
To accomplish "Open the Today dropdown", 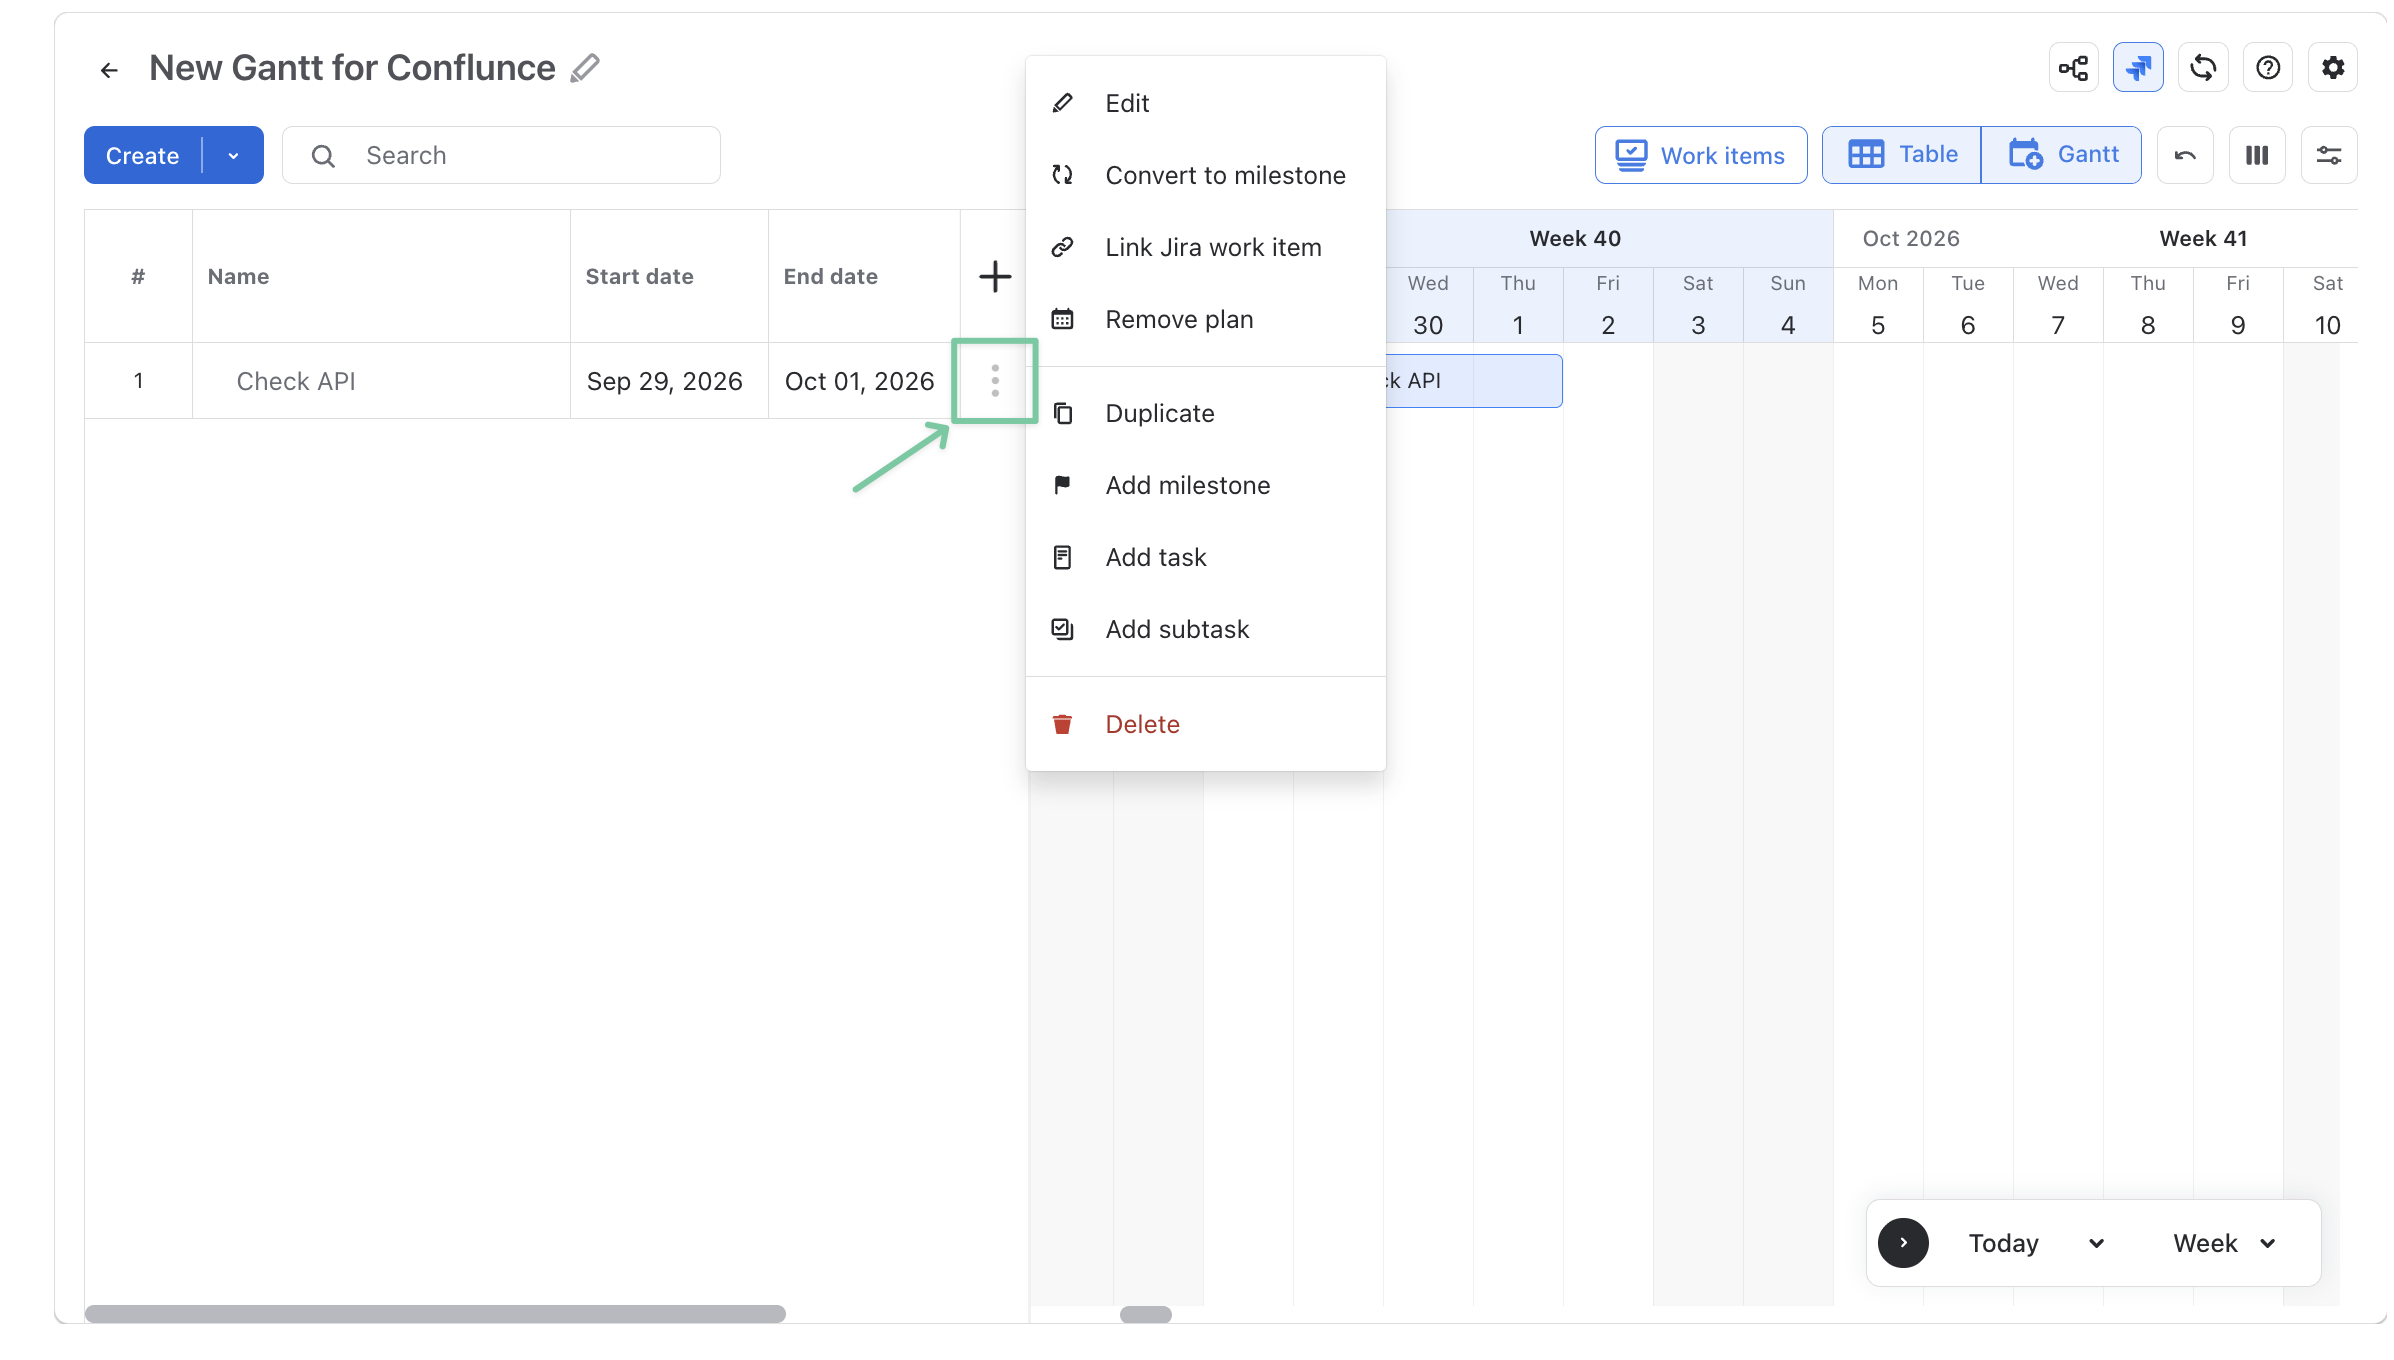I will point(2037,1243).
